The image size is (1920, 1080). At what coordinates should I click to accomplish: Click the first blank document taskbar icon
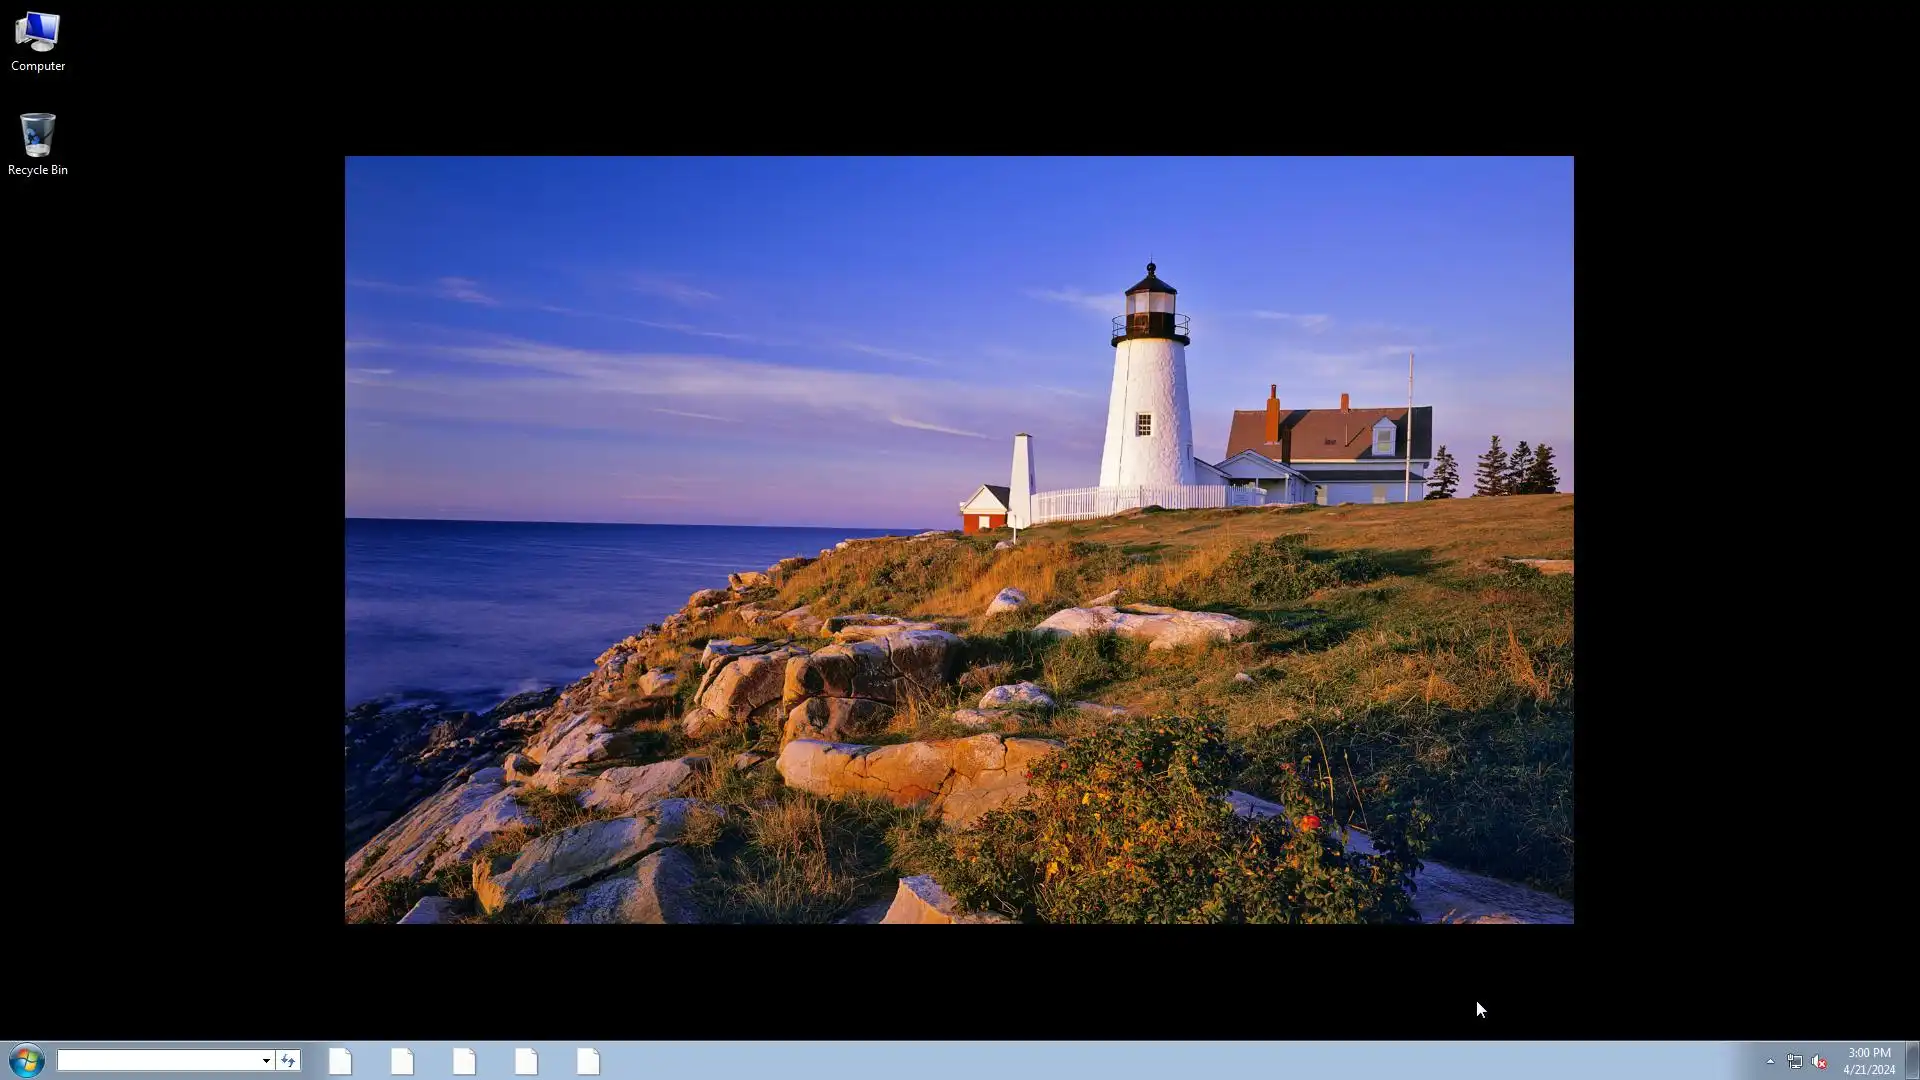point(340,1061)
